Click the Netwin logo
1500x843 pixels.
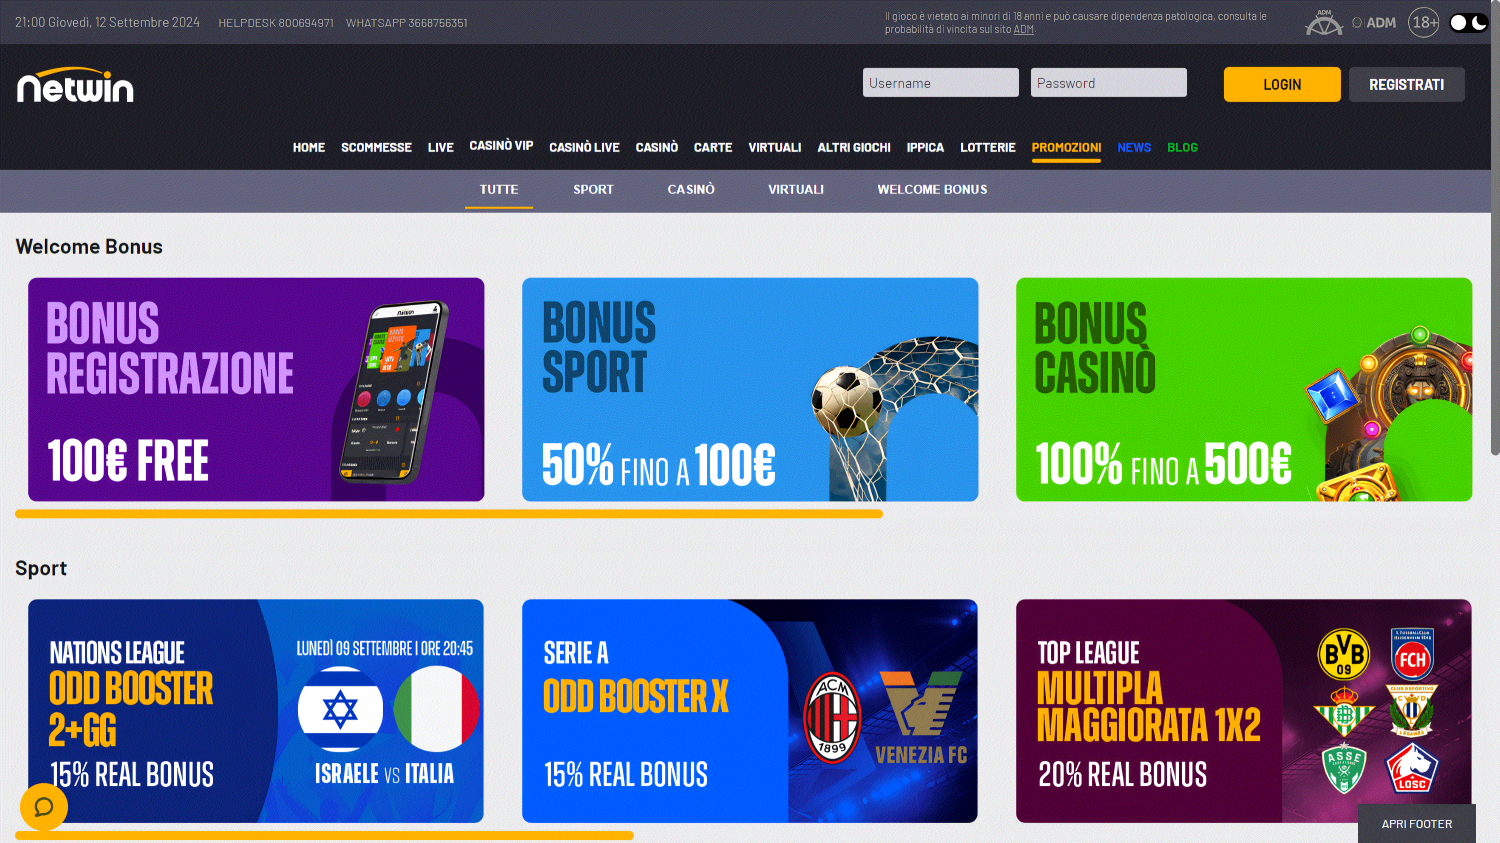(75, 86)
